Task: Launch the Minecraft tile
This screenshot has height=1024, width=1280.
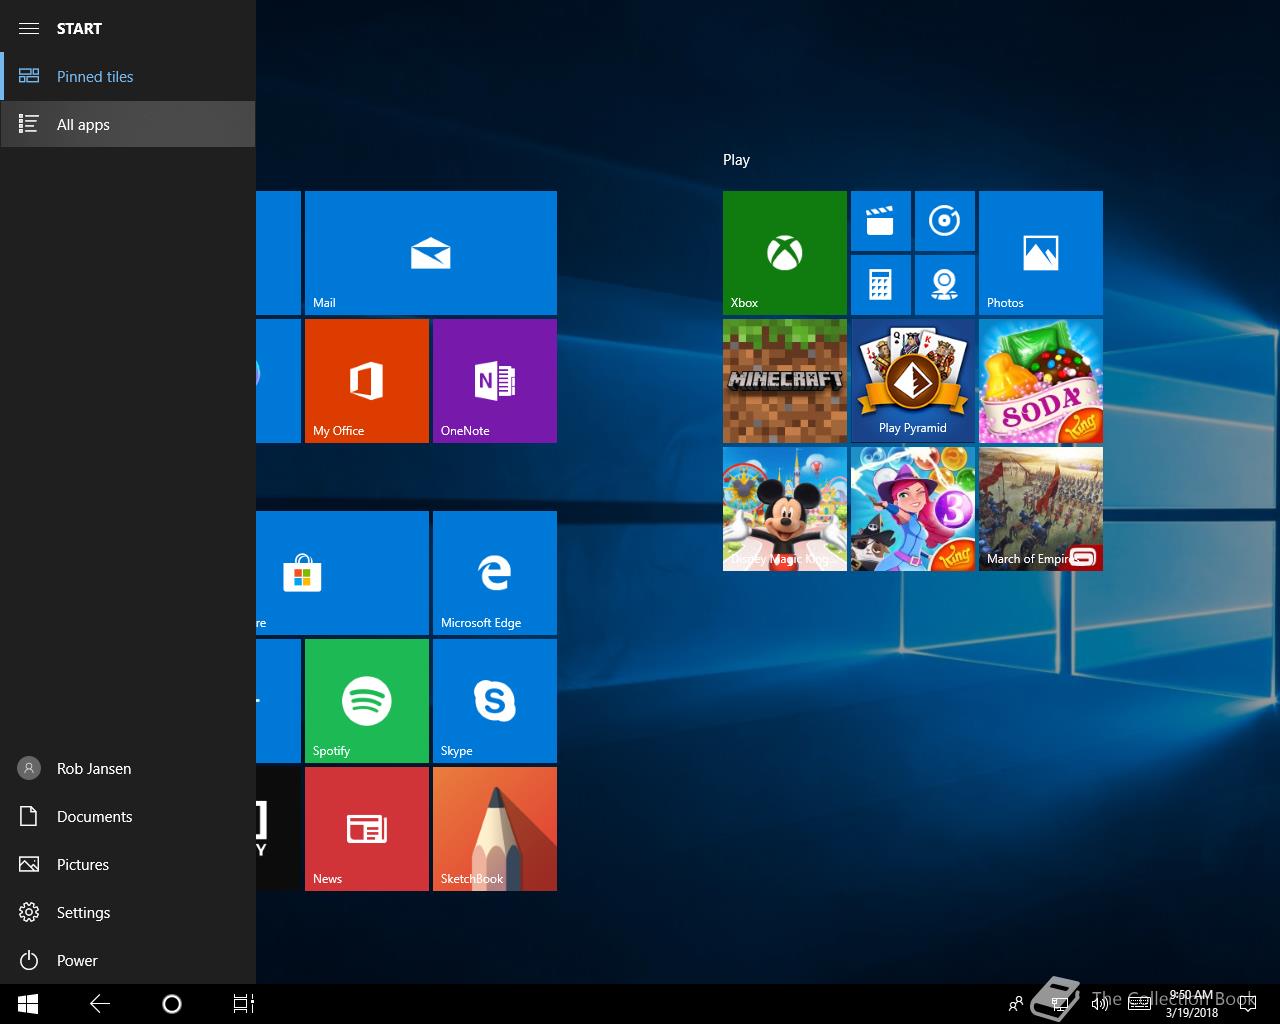Action: point(785,381)
